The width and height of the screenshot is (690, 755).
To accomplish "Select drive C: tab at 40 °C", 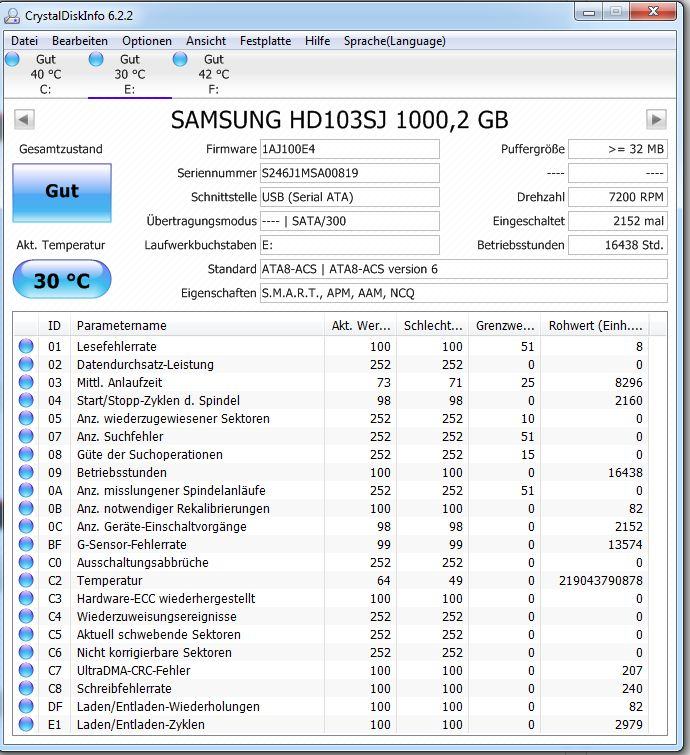I will [46, 74].
